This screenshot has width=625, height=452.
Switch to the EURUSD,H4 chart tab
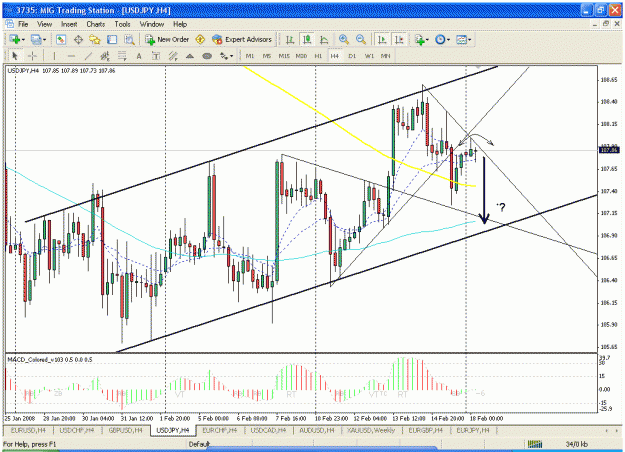pos(28,430)
